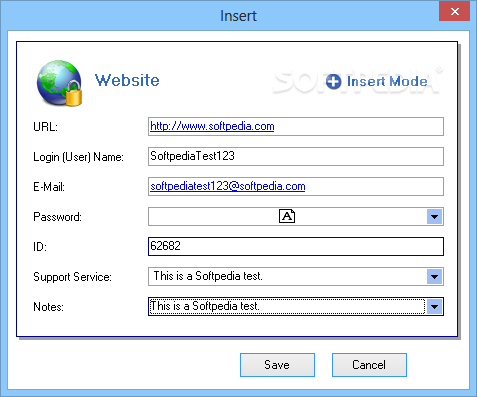
Task: Click the Website heading text
Action: pyautogui.click(x=127, y=80)
